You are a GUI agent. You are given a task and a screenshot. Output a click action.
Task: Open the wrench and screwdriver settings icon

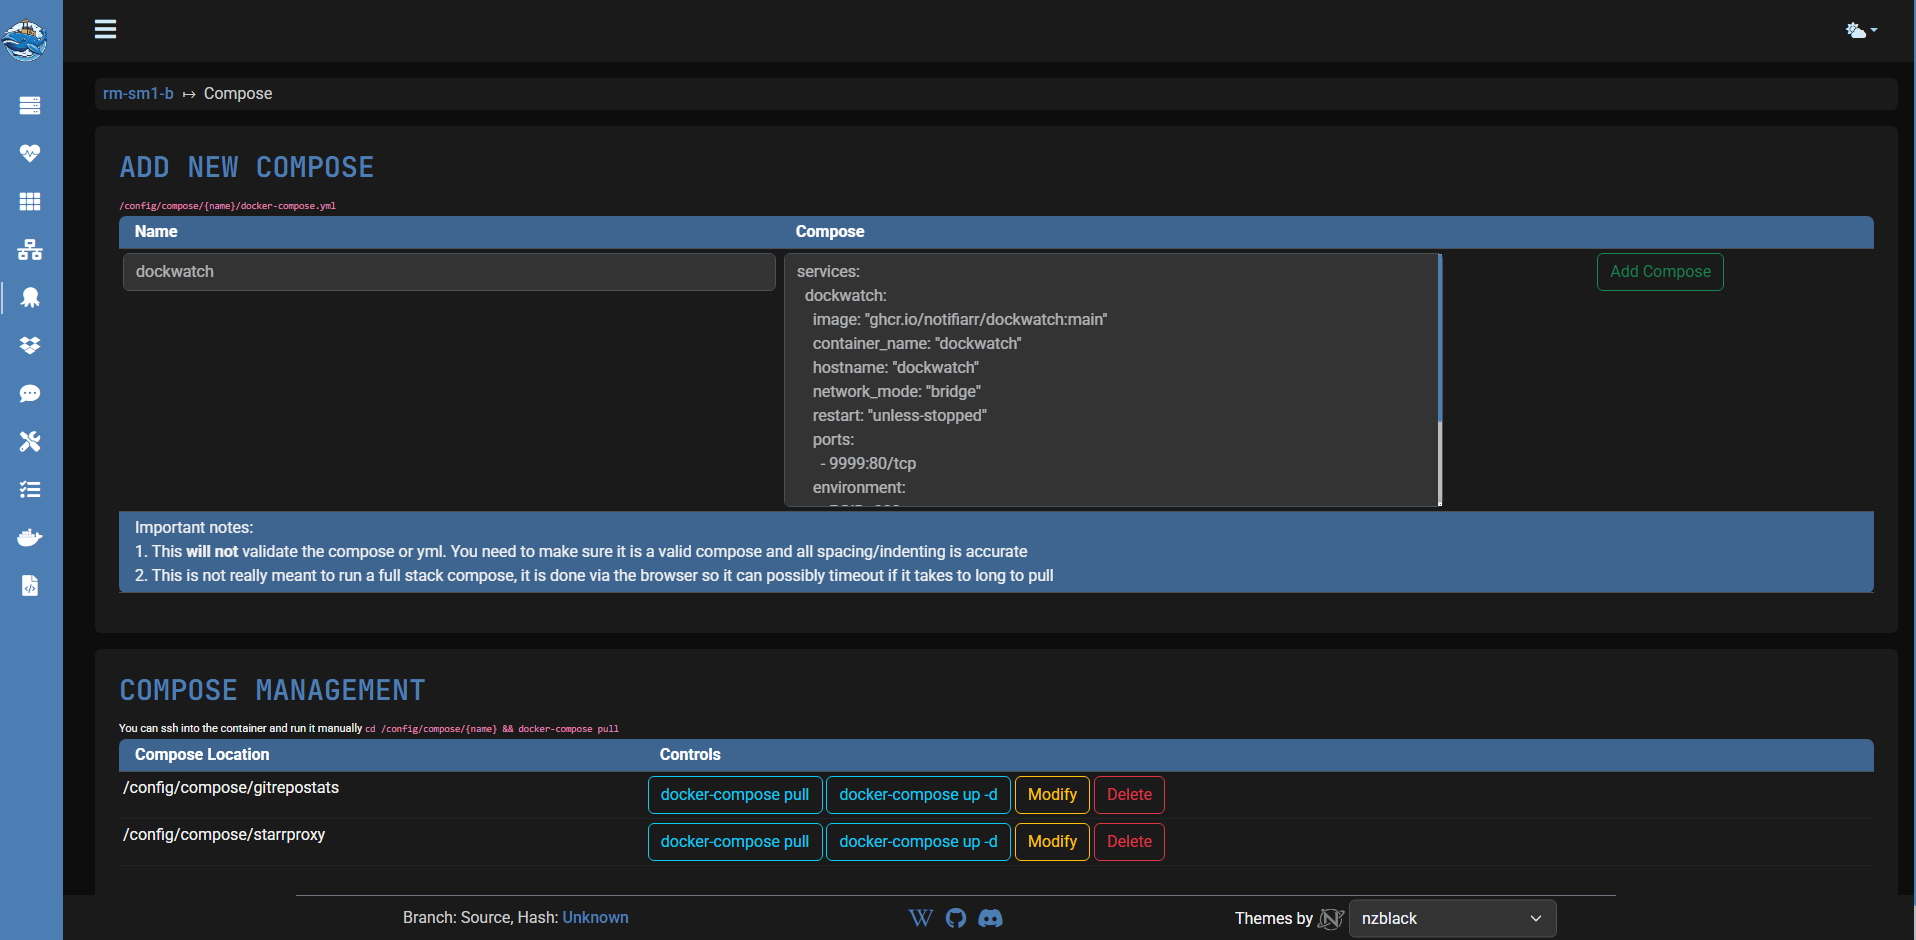pos(30,441)
